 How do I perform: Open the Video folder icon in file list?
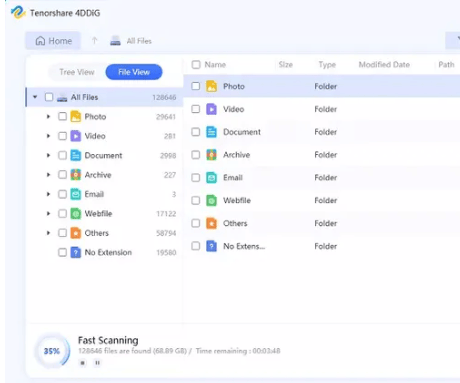coord(211,109)
